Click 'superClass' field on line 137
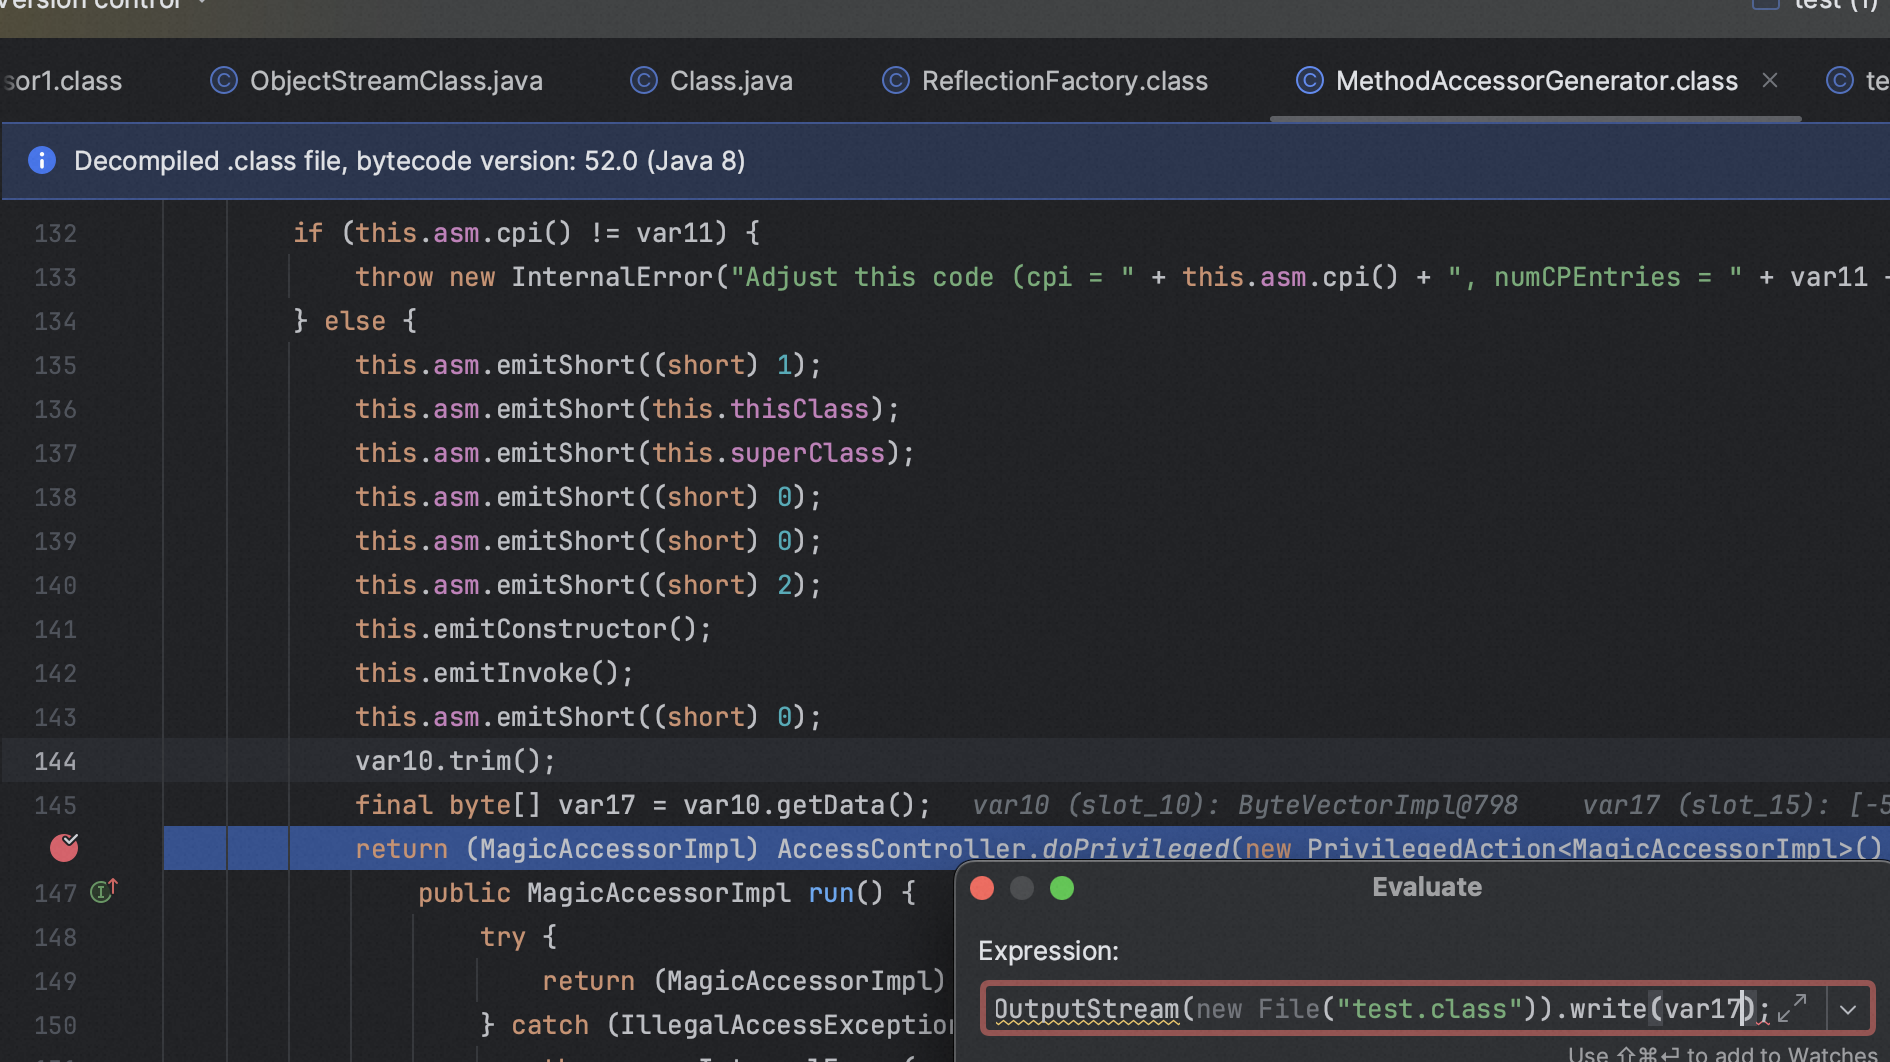1890x1062 pixels. click(x=807, y=453)
